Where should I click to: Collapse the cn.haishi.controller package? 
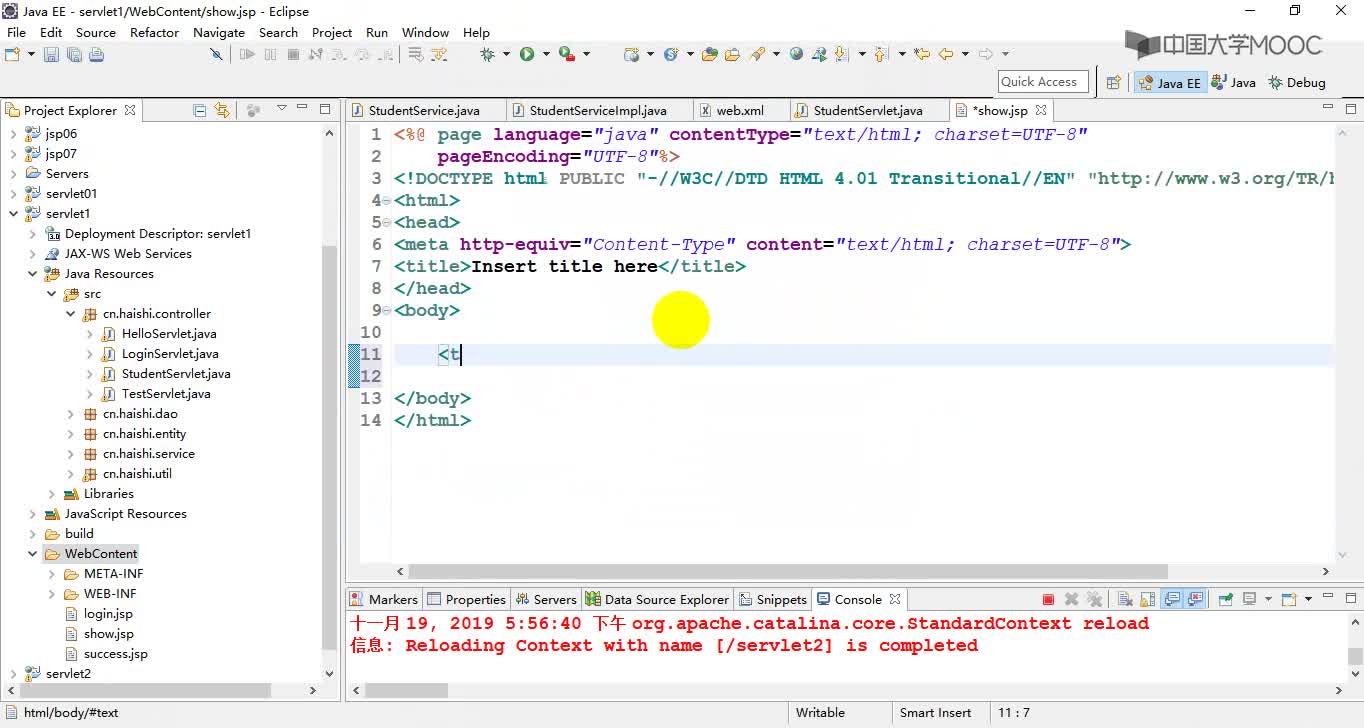click(x=70, y=314)
